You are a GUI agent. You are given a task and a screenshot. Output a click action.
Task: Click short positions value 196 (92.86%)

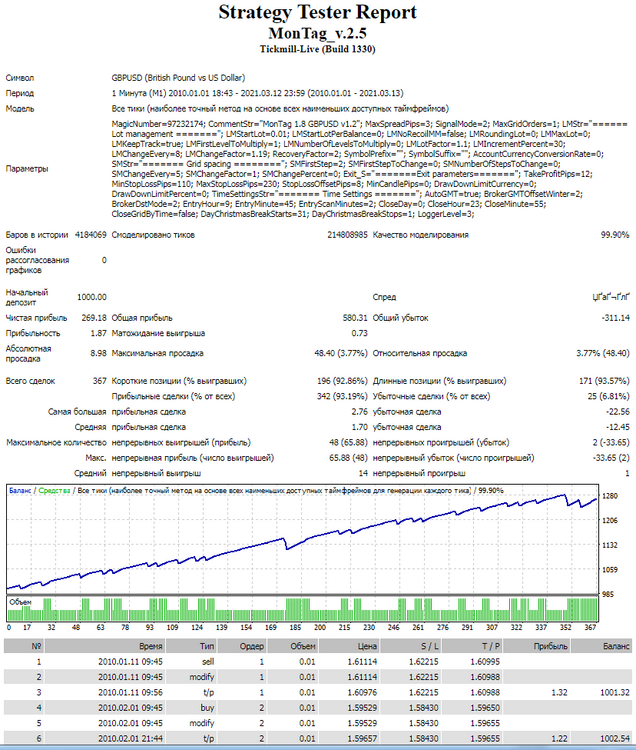[342, 381]
